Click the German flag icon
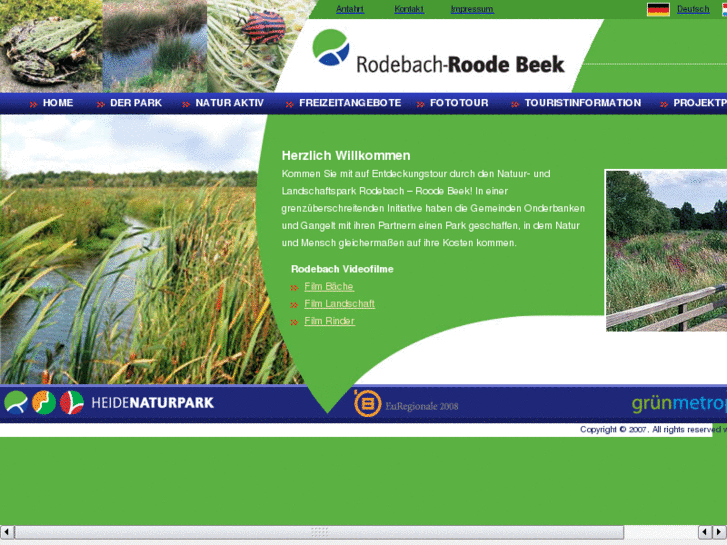The width and height of the screenshot is (727, 545). tap(658, 9)
